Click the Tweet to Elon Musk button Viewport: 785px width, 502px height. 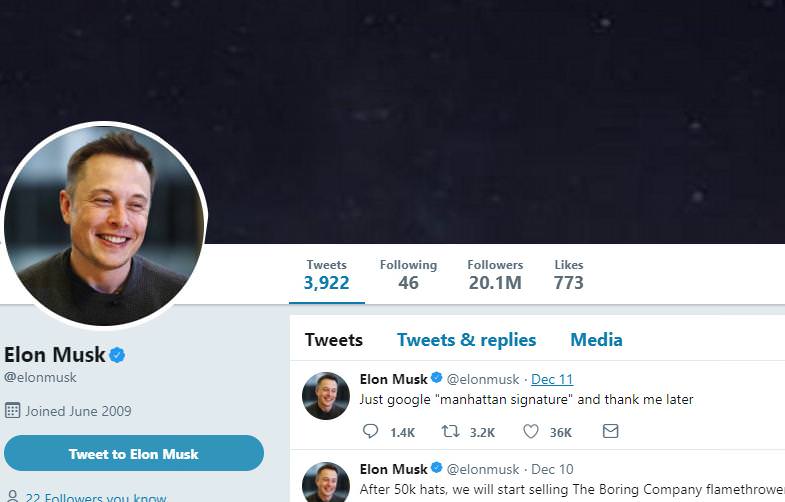(x=134, y=453)
